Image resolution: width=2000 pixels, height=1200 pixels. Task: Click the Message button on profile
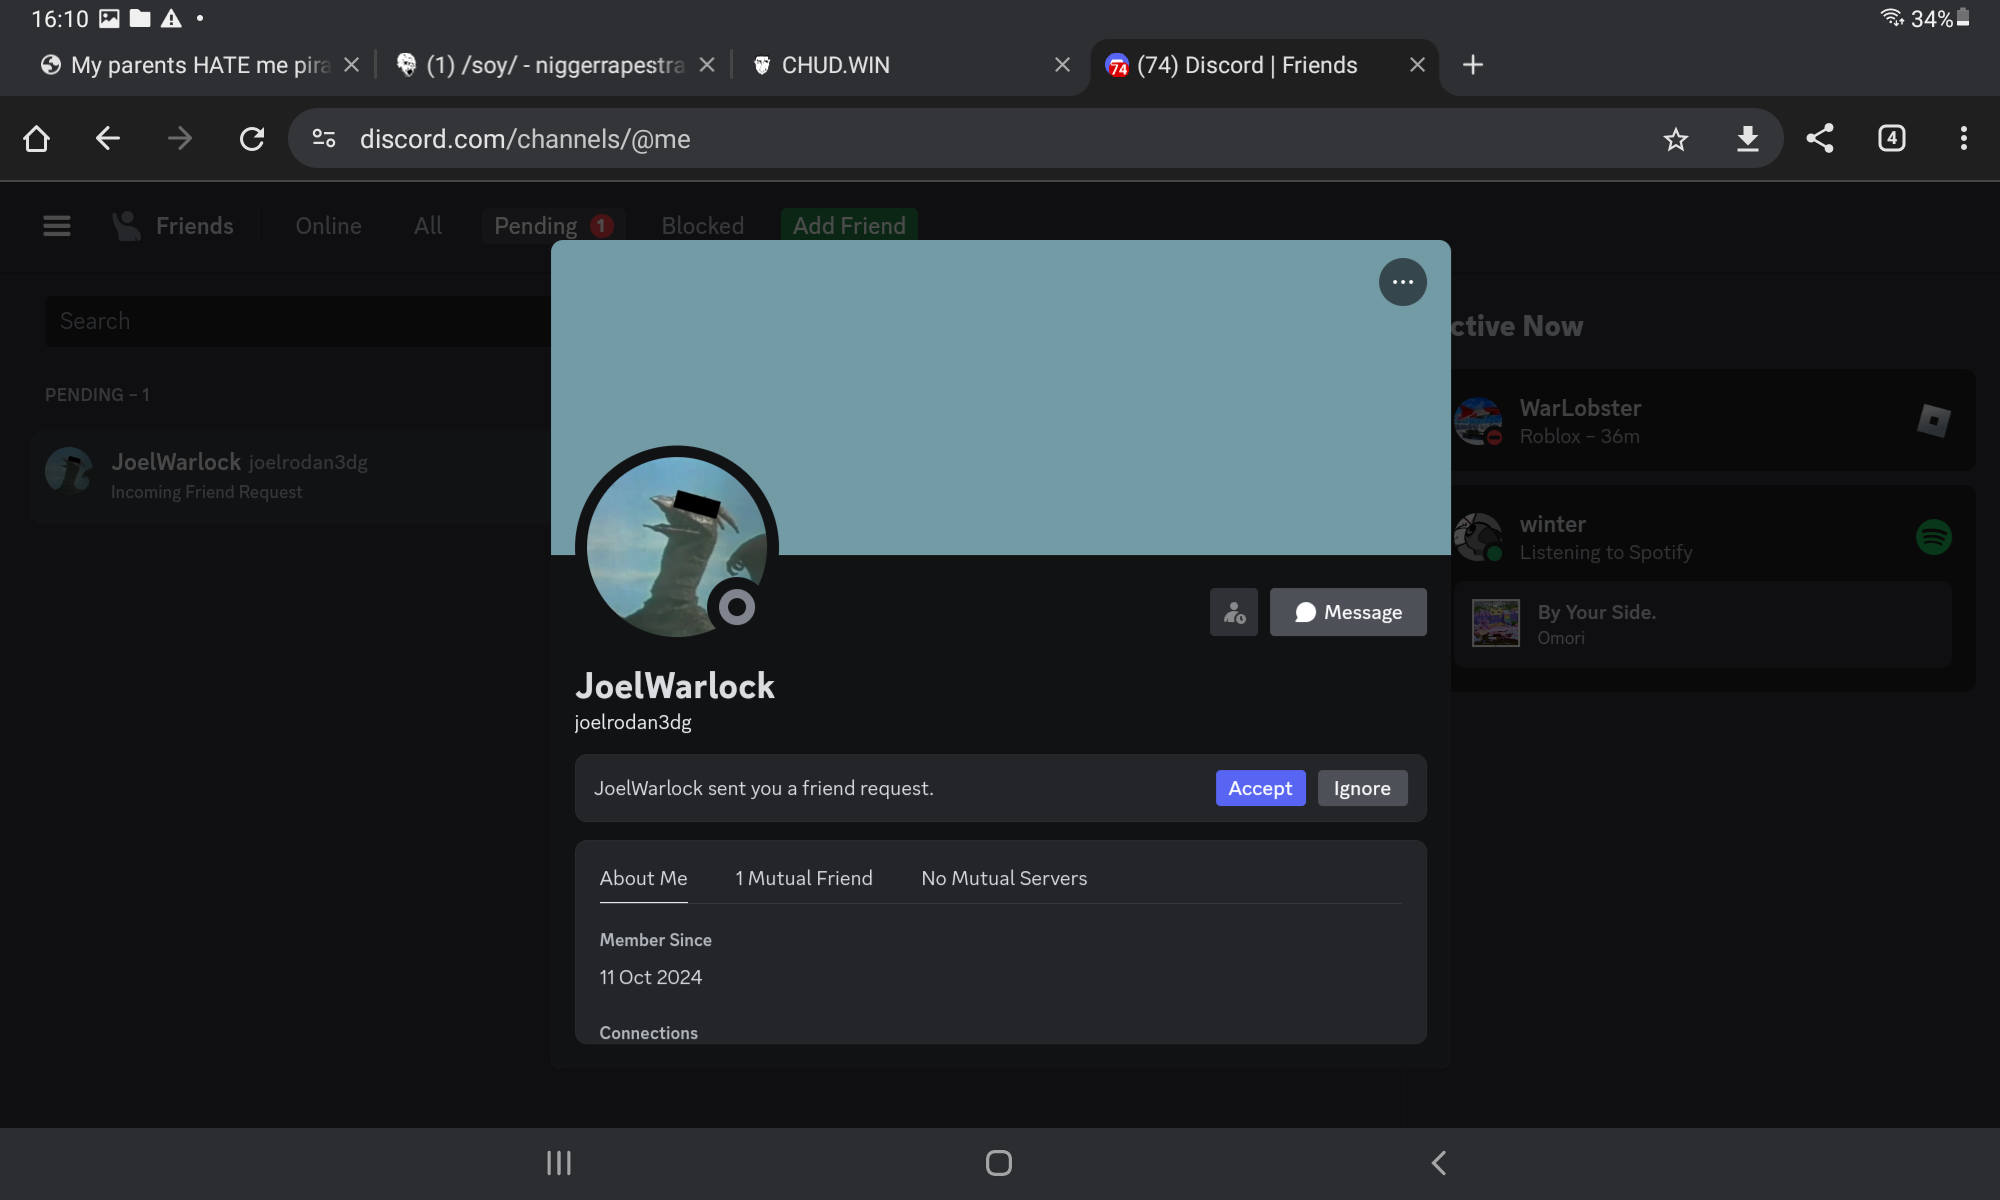1348,612
